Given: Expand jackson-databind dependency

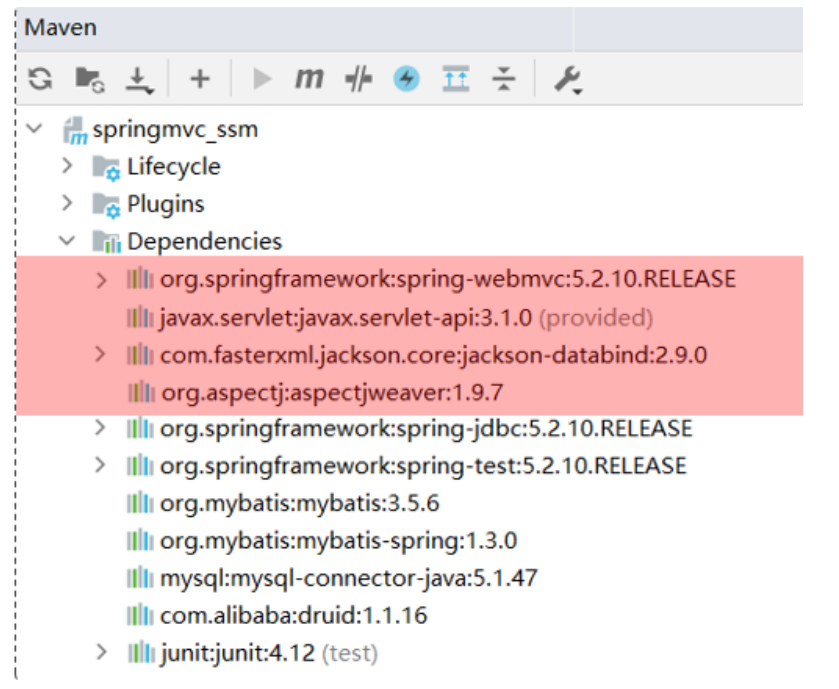Looking at the screenshot, I should (100, 355).
